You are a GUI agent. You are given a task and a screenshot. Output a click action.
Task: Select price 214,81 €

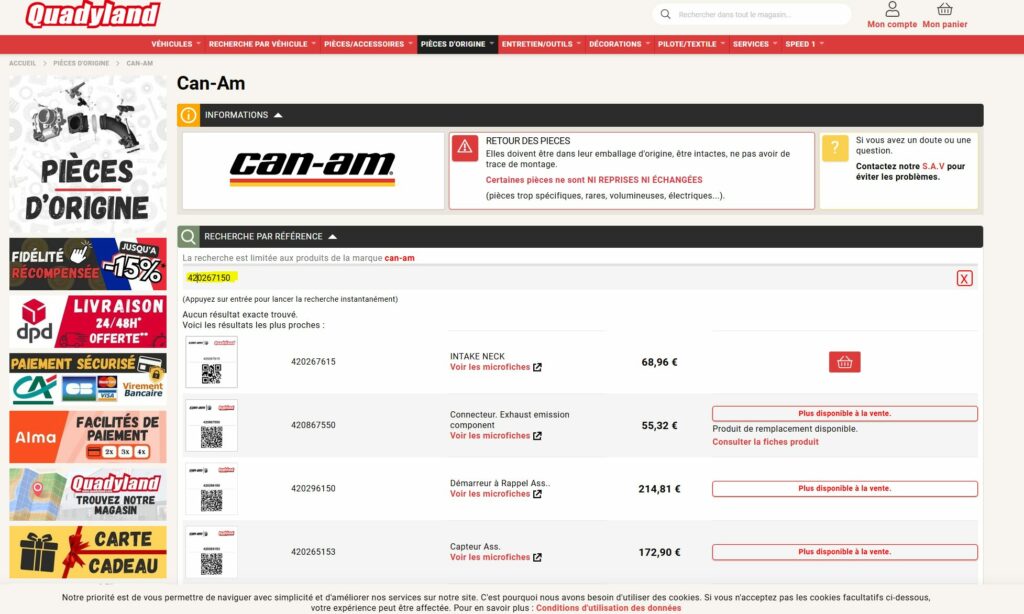tap(659, 489)
